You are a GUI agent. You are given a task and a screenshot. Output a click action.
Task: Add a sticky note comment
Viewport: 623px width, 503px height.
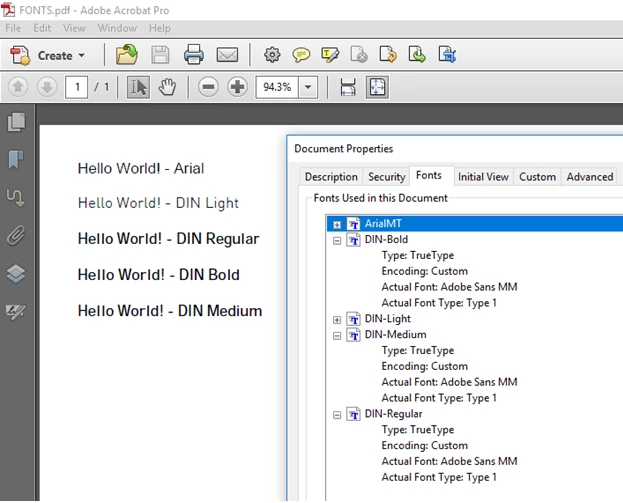[301, 54]
